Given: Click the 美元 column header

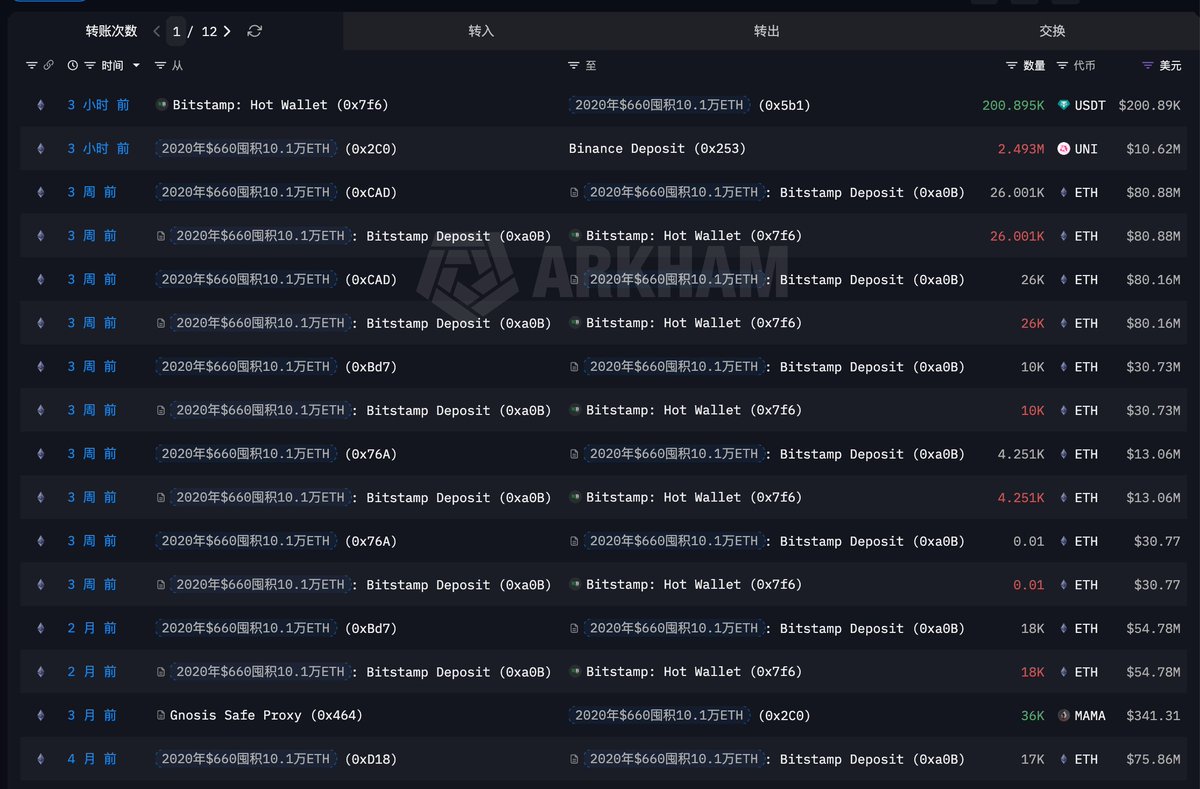Looking at the screenshot, I should [1170, 65].
